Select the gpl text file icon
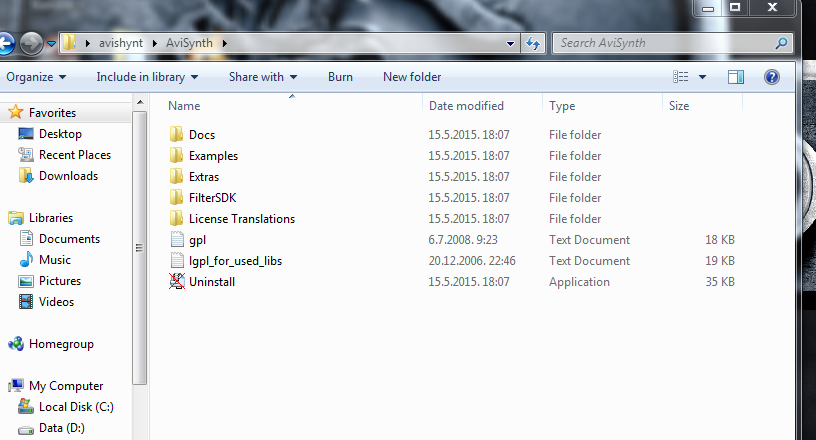The image size is (816, 440). [x=177, y=240]
